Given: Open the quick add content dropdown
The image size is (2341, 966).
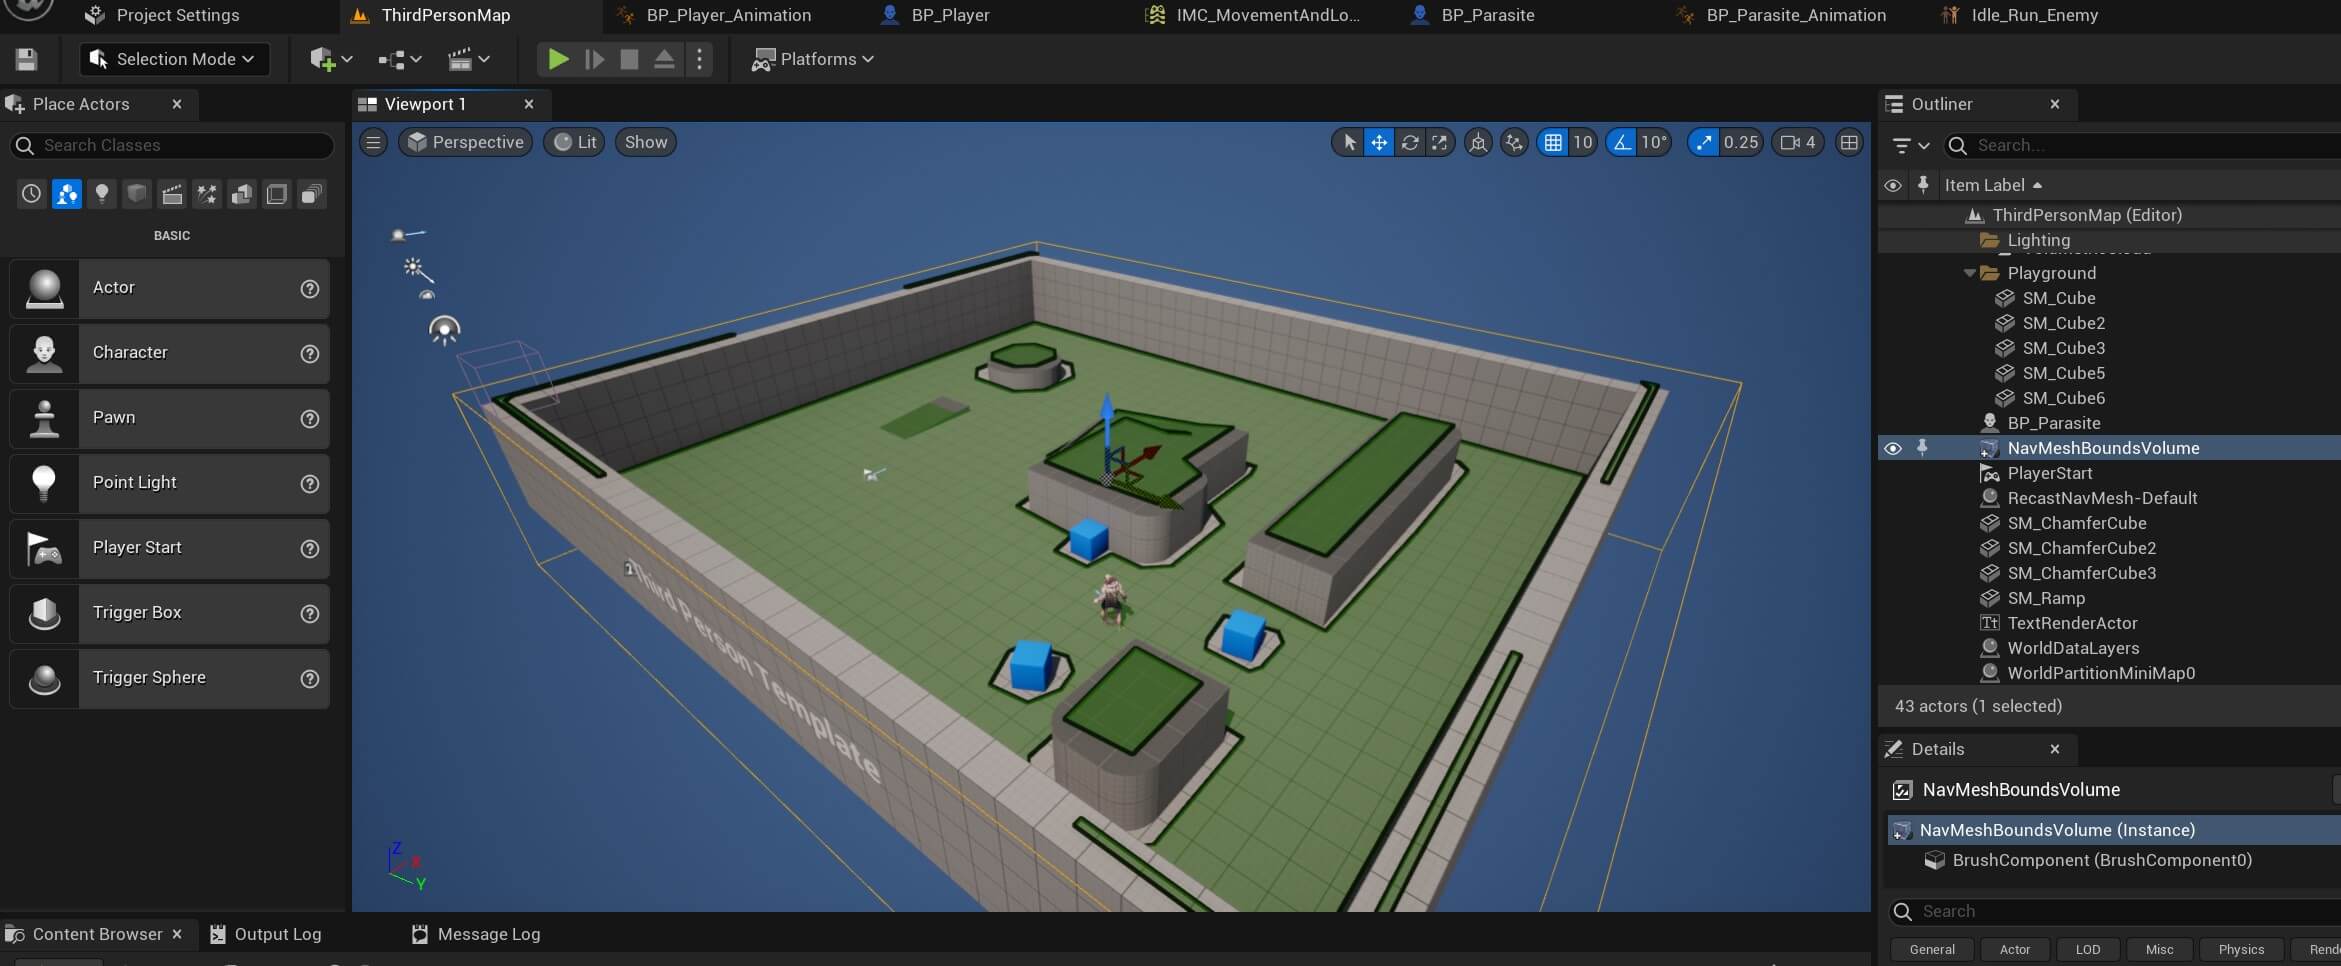Looking at the screenshot, I should [x=331, y=59].
